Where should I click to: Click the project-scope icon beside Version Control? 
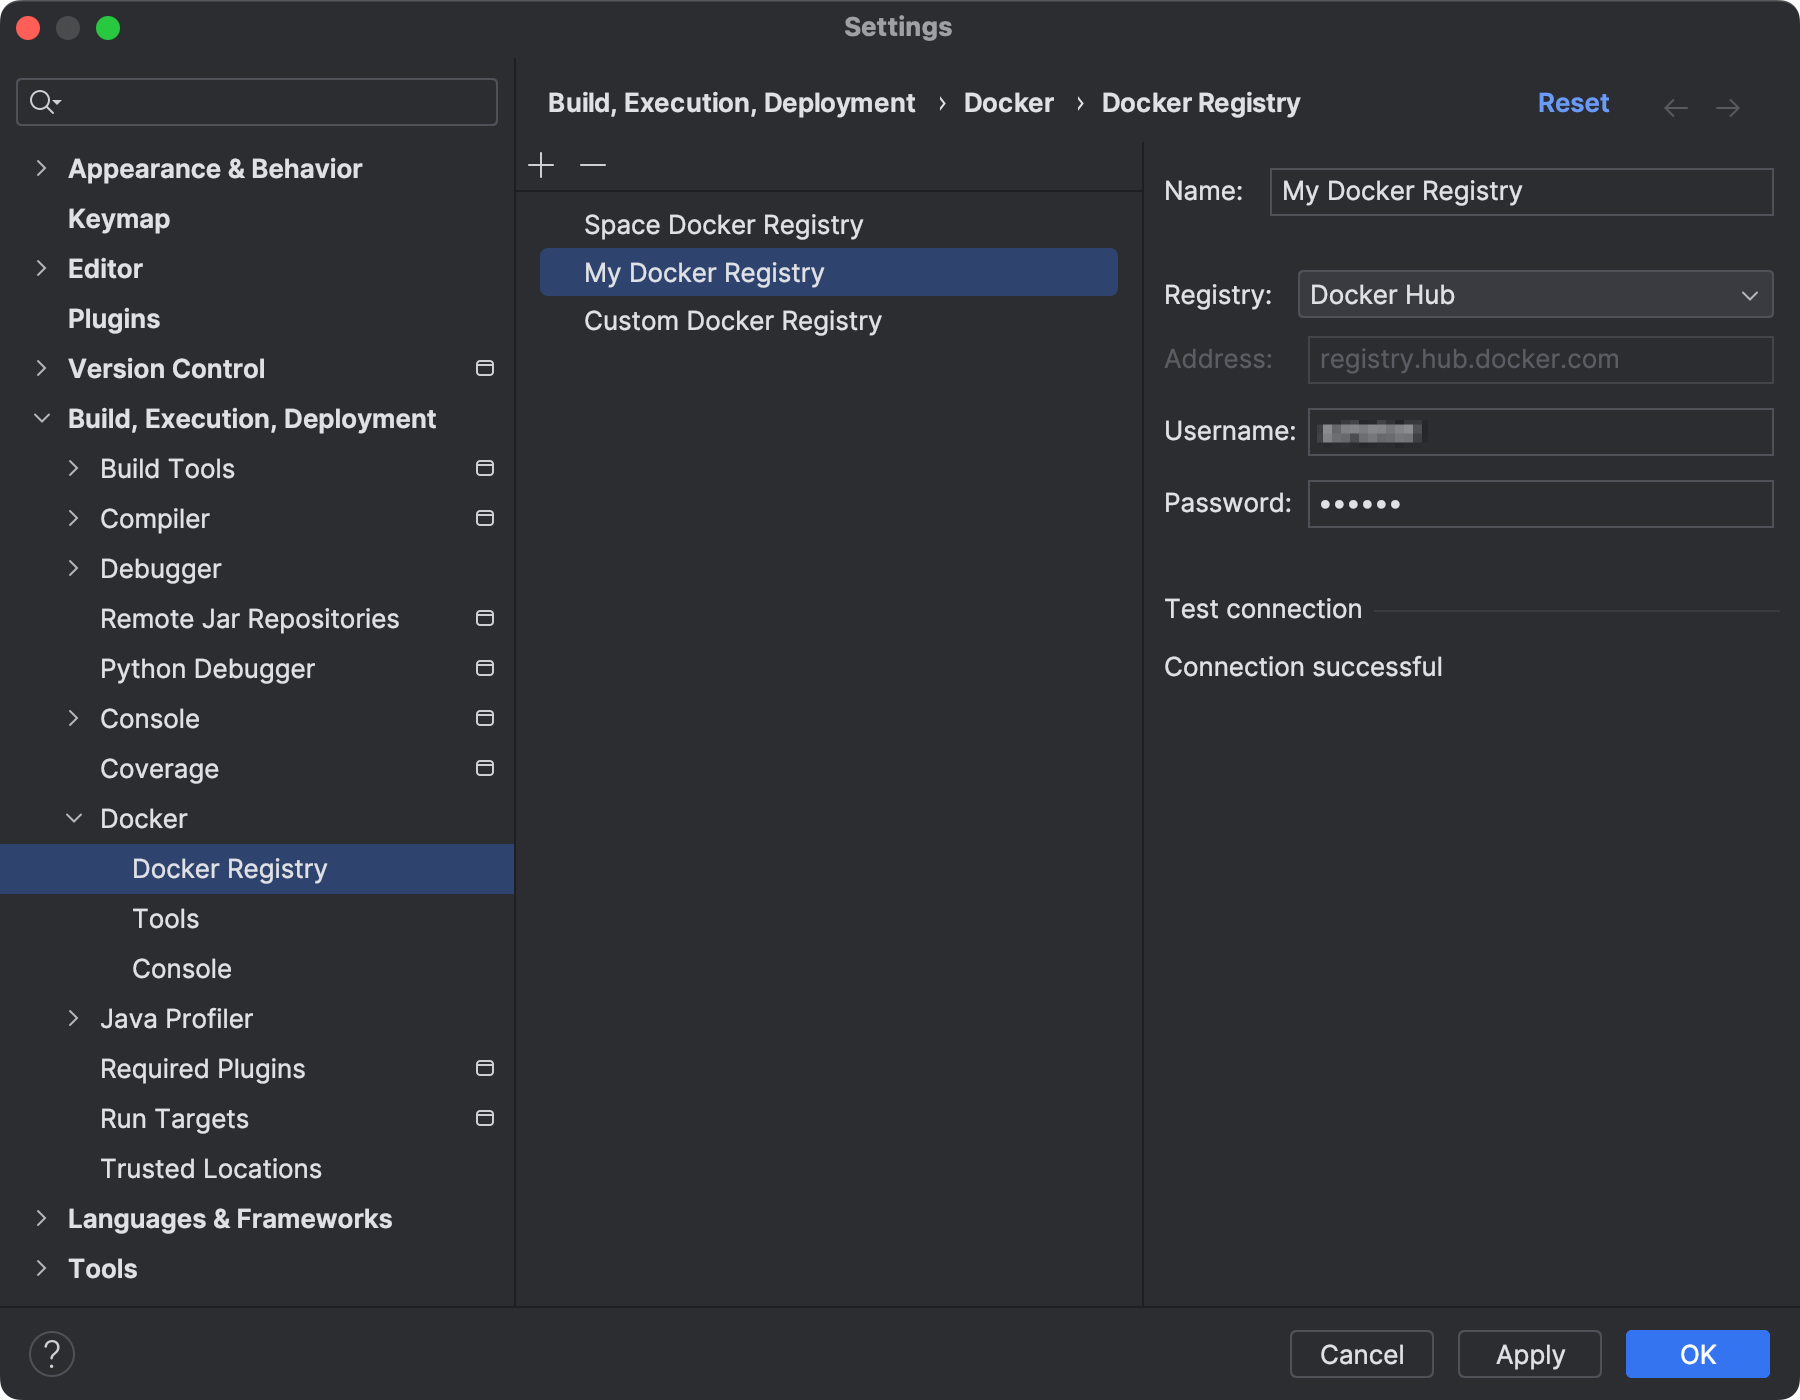pyautogui.click(x=484, y=368)
